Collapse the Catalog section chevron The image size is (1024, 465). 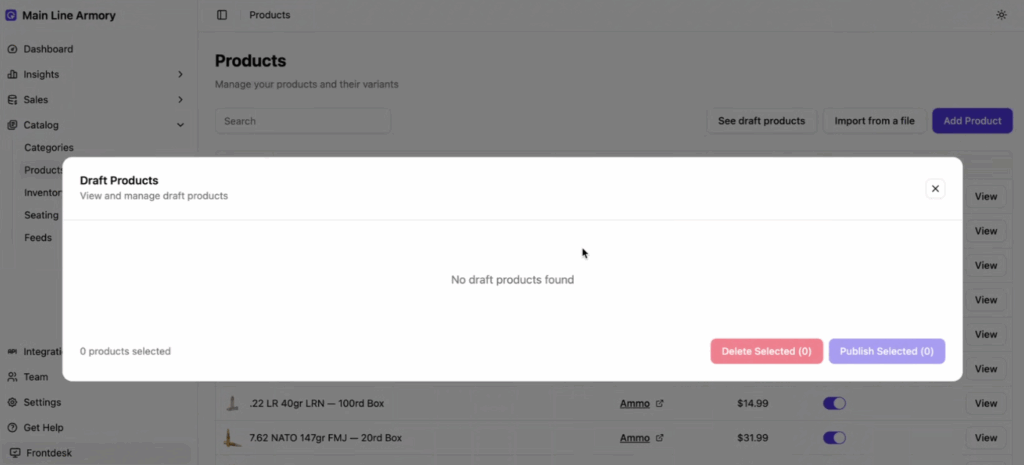(180, 125)
